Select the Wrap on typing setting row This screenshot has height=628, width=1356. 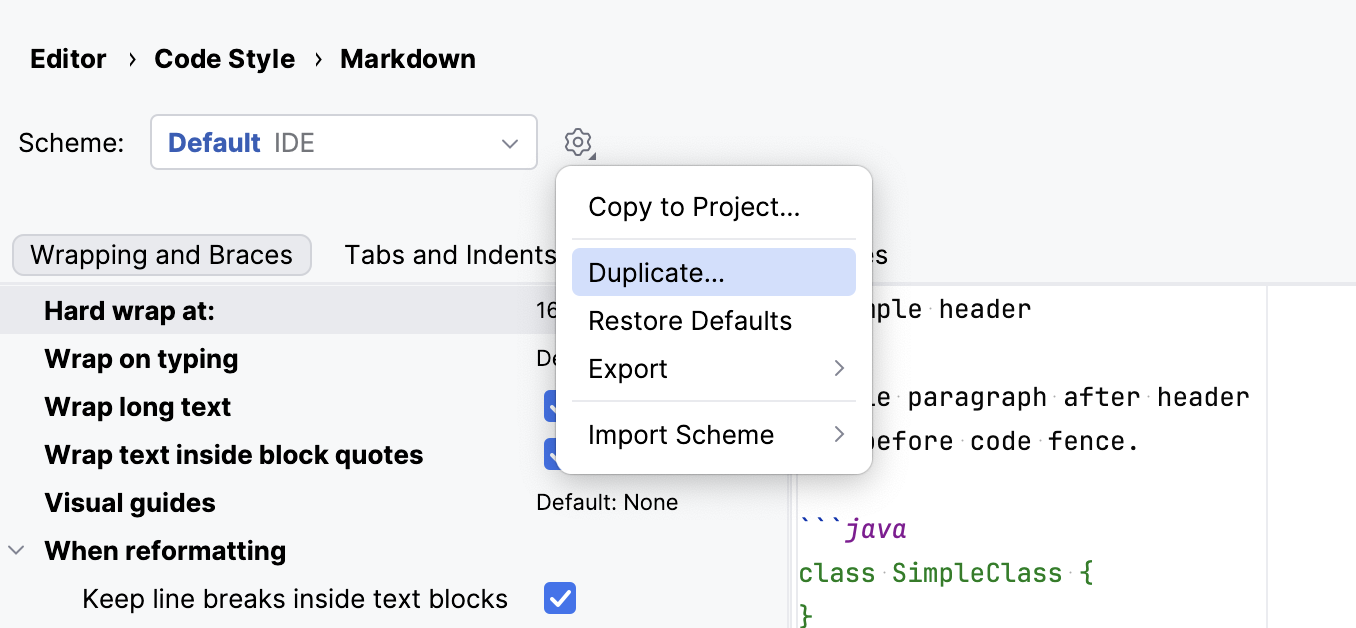[141, 359]
